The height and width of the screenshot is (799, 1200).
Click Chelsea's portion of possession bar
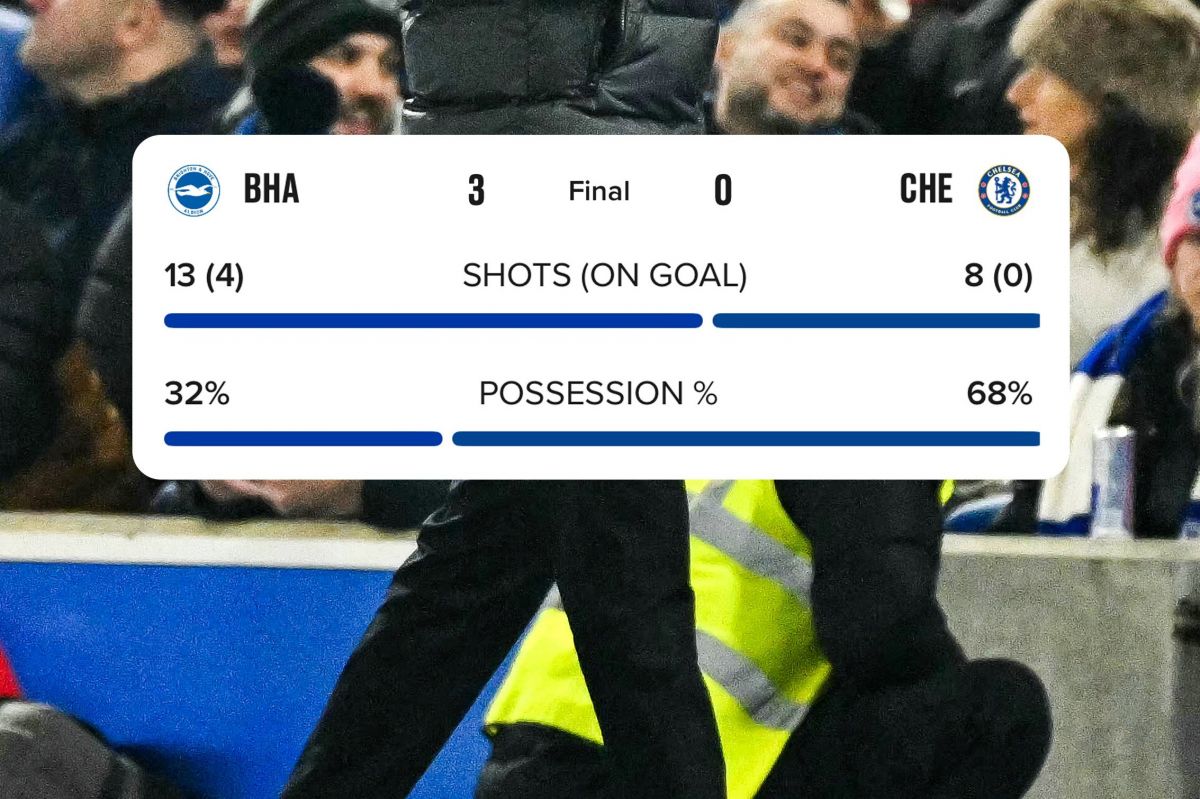(746, 438)
